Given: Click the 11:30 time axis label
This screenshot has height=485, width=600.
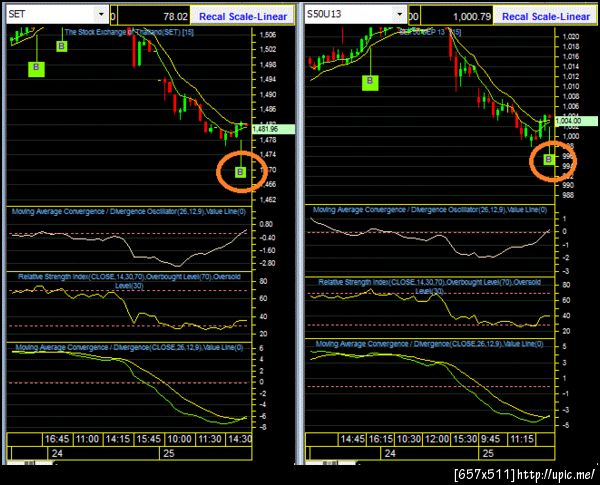Looking at the screenshot, I should pyautogui.click(x=210, y=439).
